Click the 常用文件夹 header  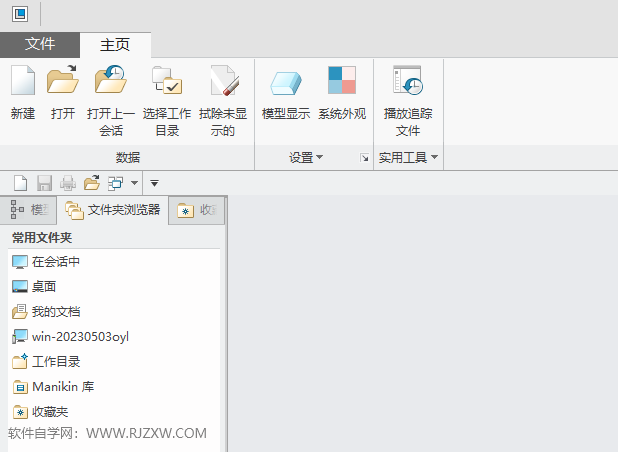(x=42, y=238)
